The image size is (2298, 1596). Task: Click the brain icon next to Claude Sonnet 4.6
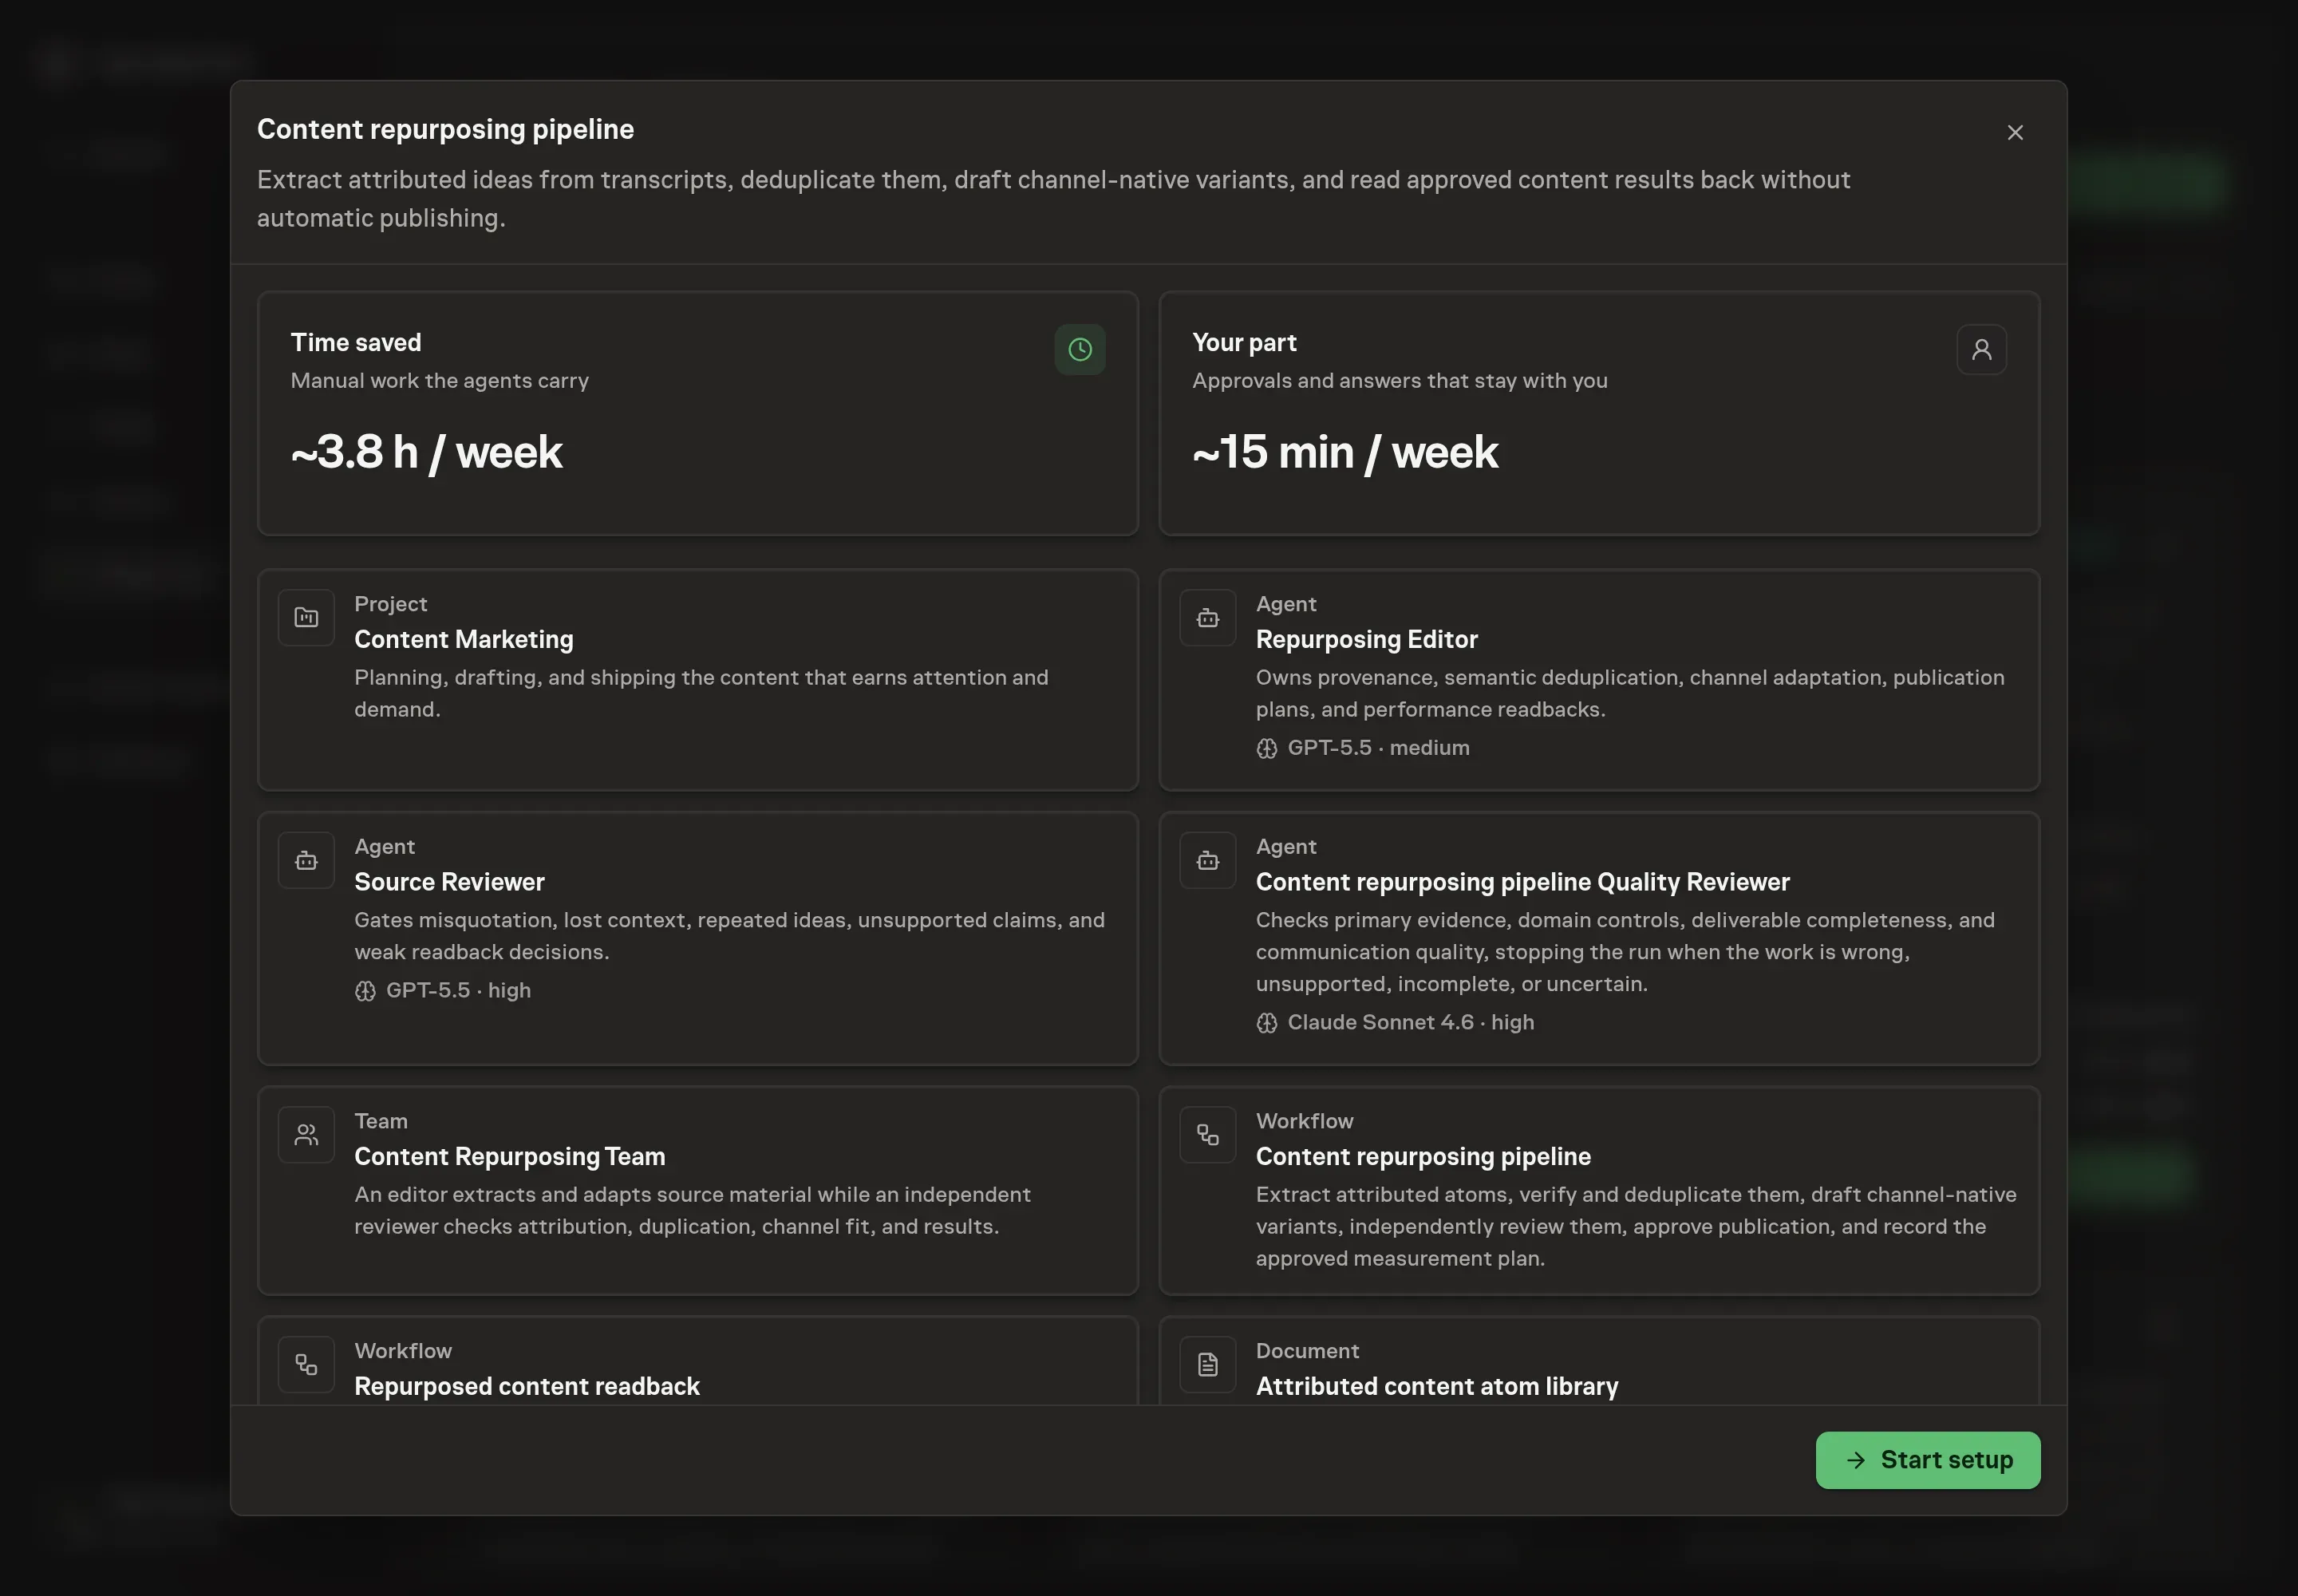tap(1267, 1023)
